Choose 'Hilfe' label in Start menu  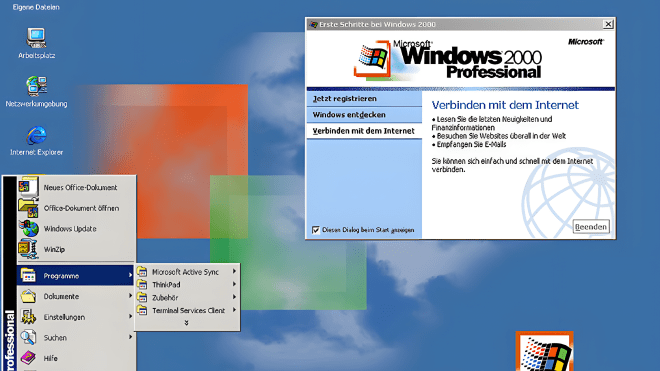point(51,358)
